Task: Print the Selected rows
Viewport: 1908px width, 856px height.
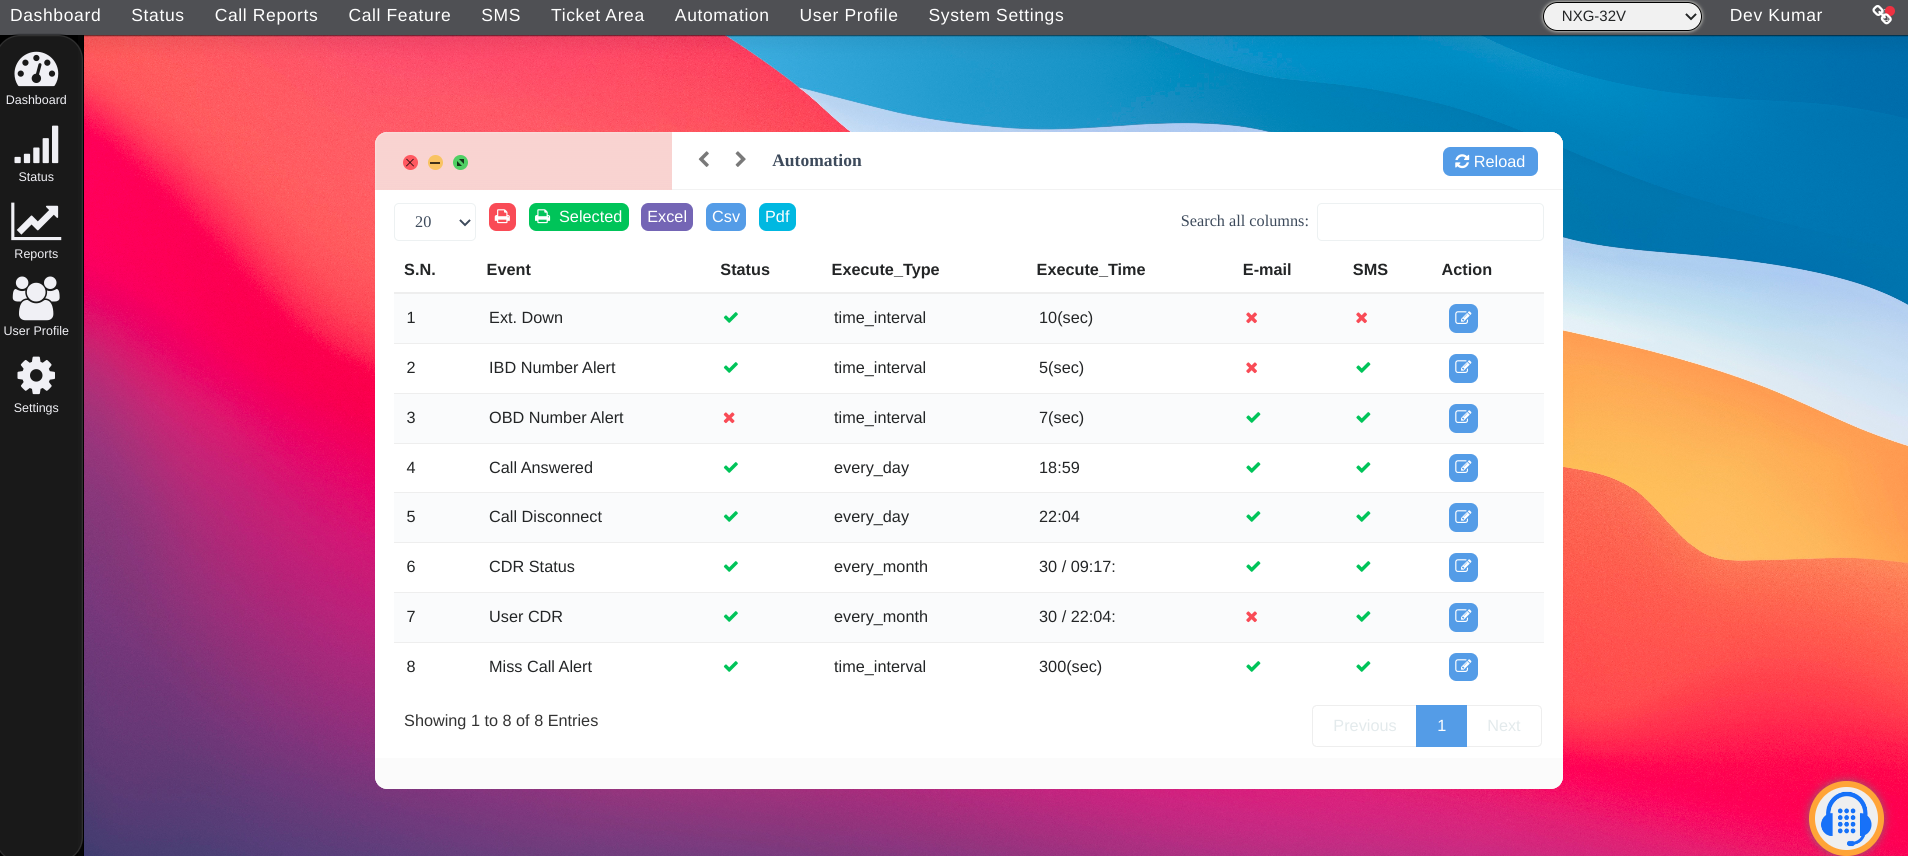Action: pyautogui.click(x=579, y=217)
